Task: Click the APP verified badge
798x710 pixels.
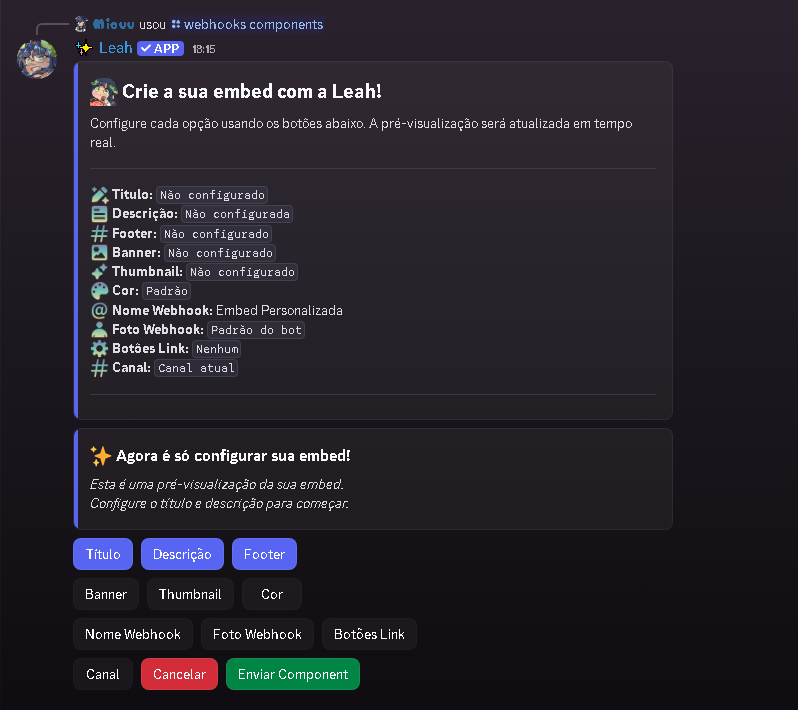Action: 160,48
